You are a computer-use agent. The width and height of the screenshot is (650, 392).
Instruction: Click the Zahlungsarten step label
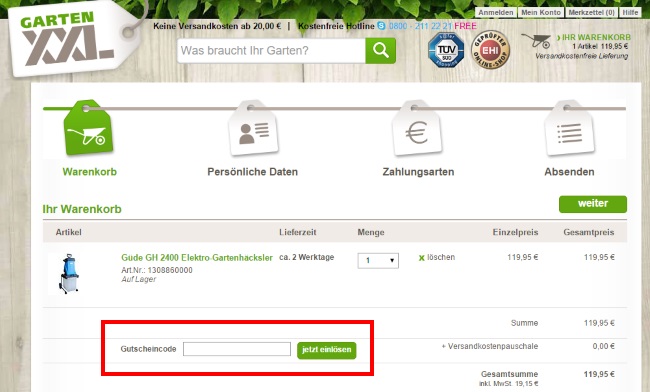click(x=418, y=172)
